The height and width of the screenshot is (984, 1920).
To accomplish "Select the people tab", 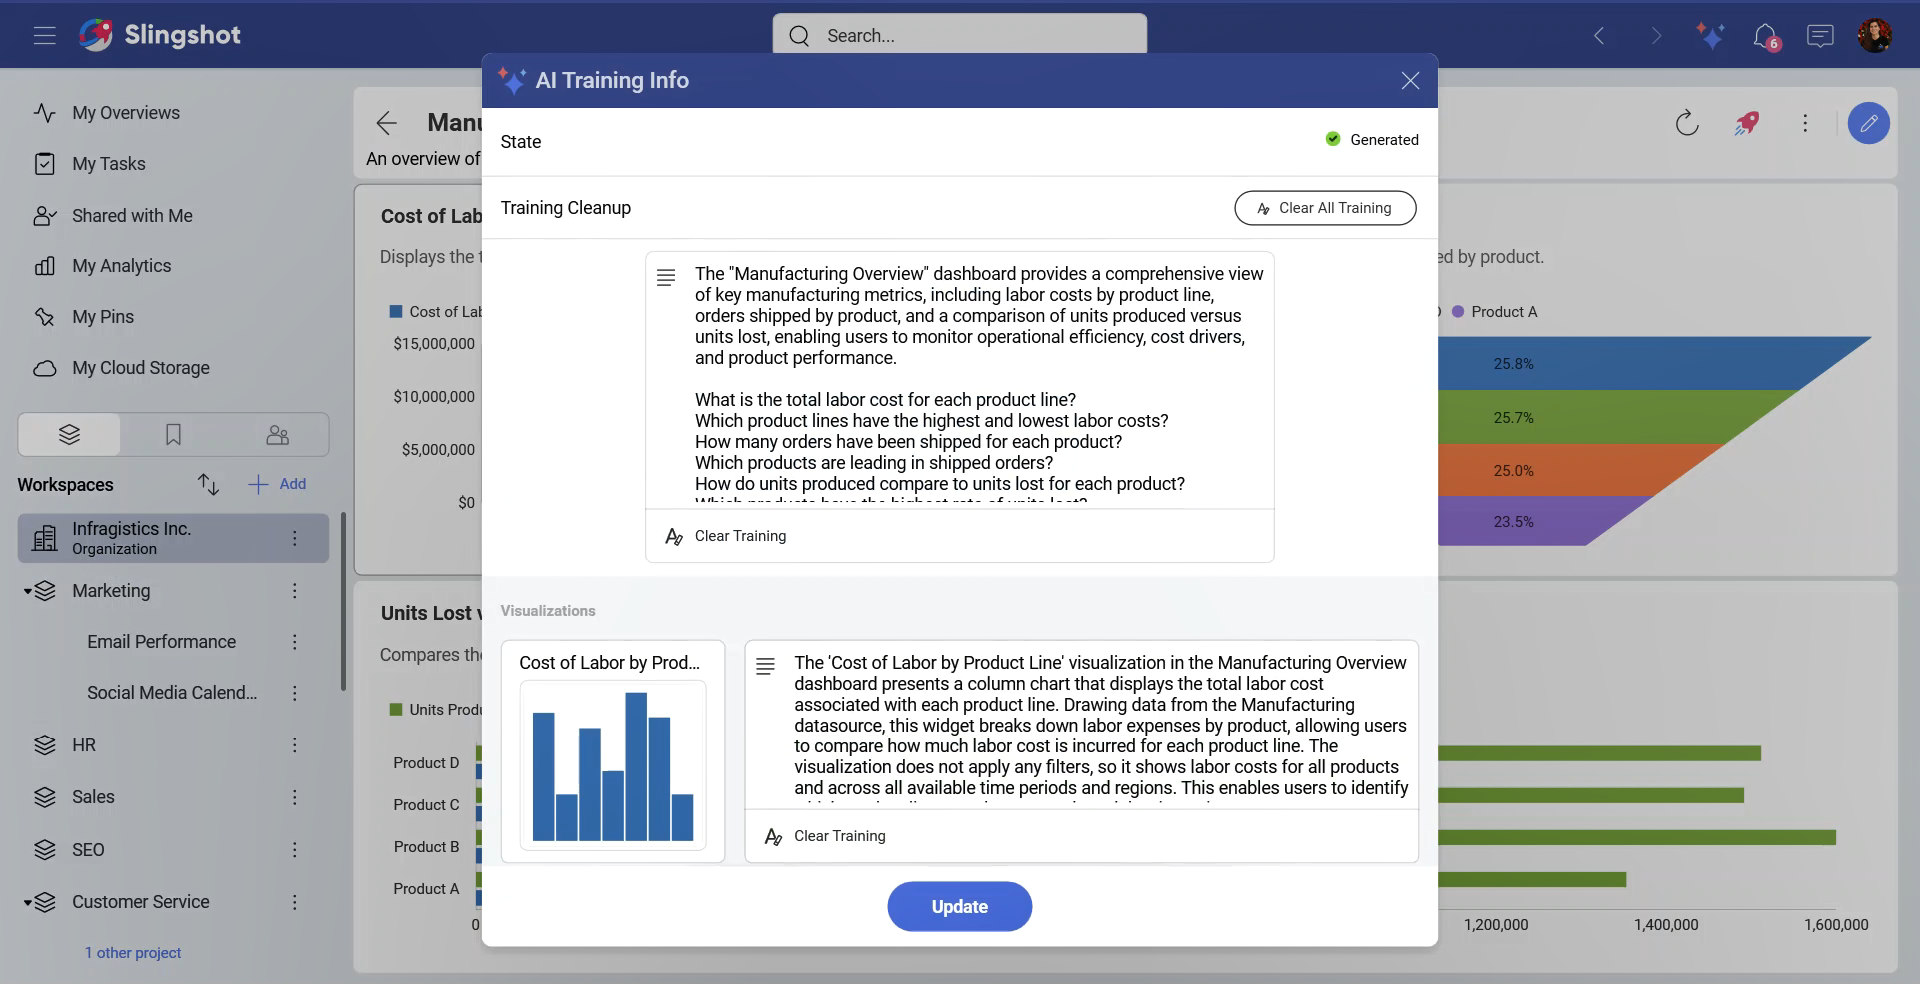I will click(277, 435).
